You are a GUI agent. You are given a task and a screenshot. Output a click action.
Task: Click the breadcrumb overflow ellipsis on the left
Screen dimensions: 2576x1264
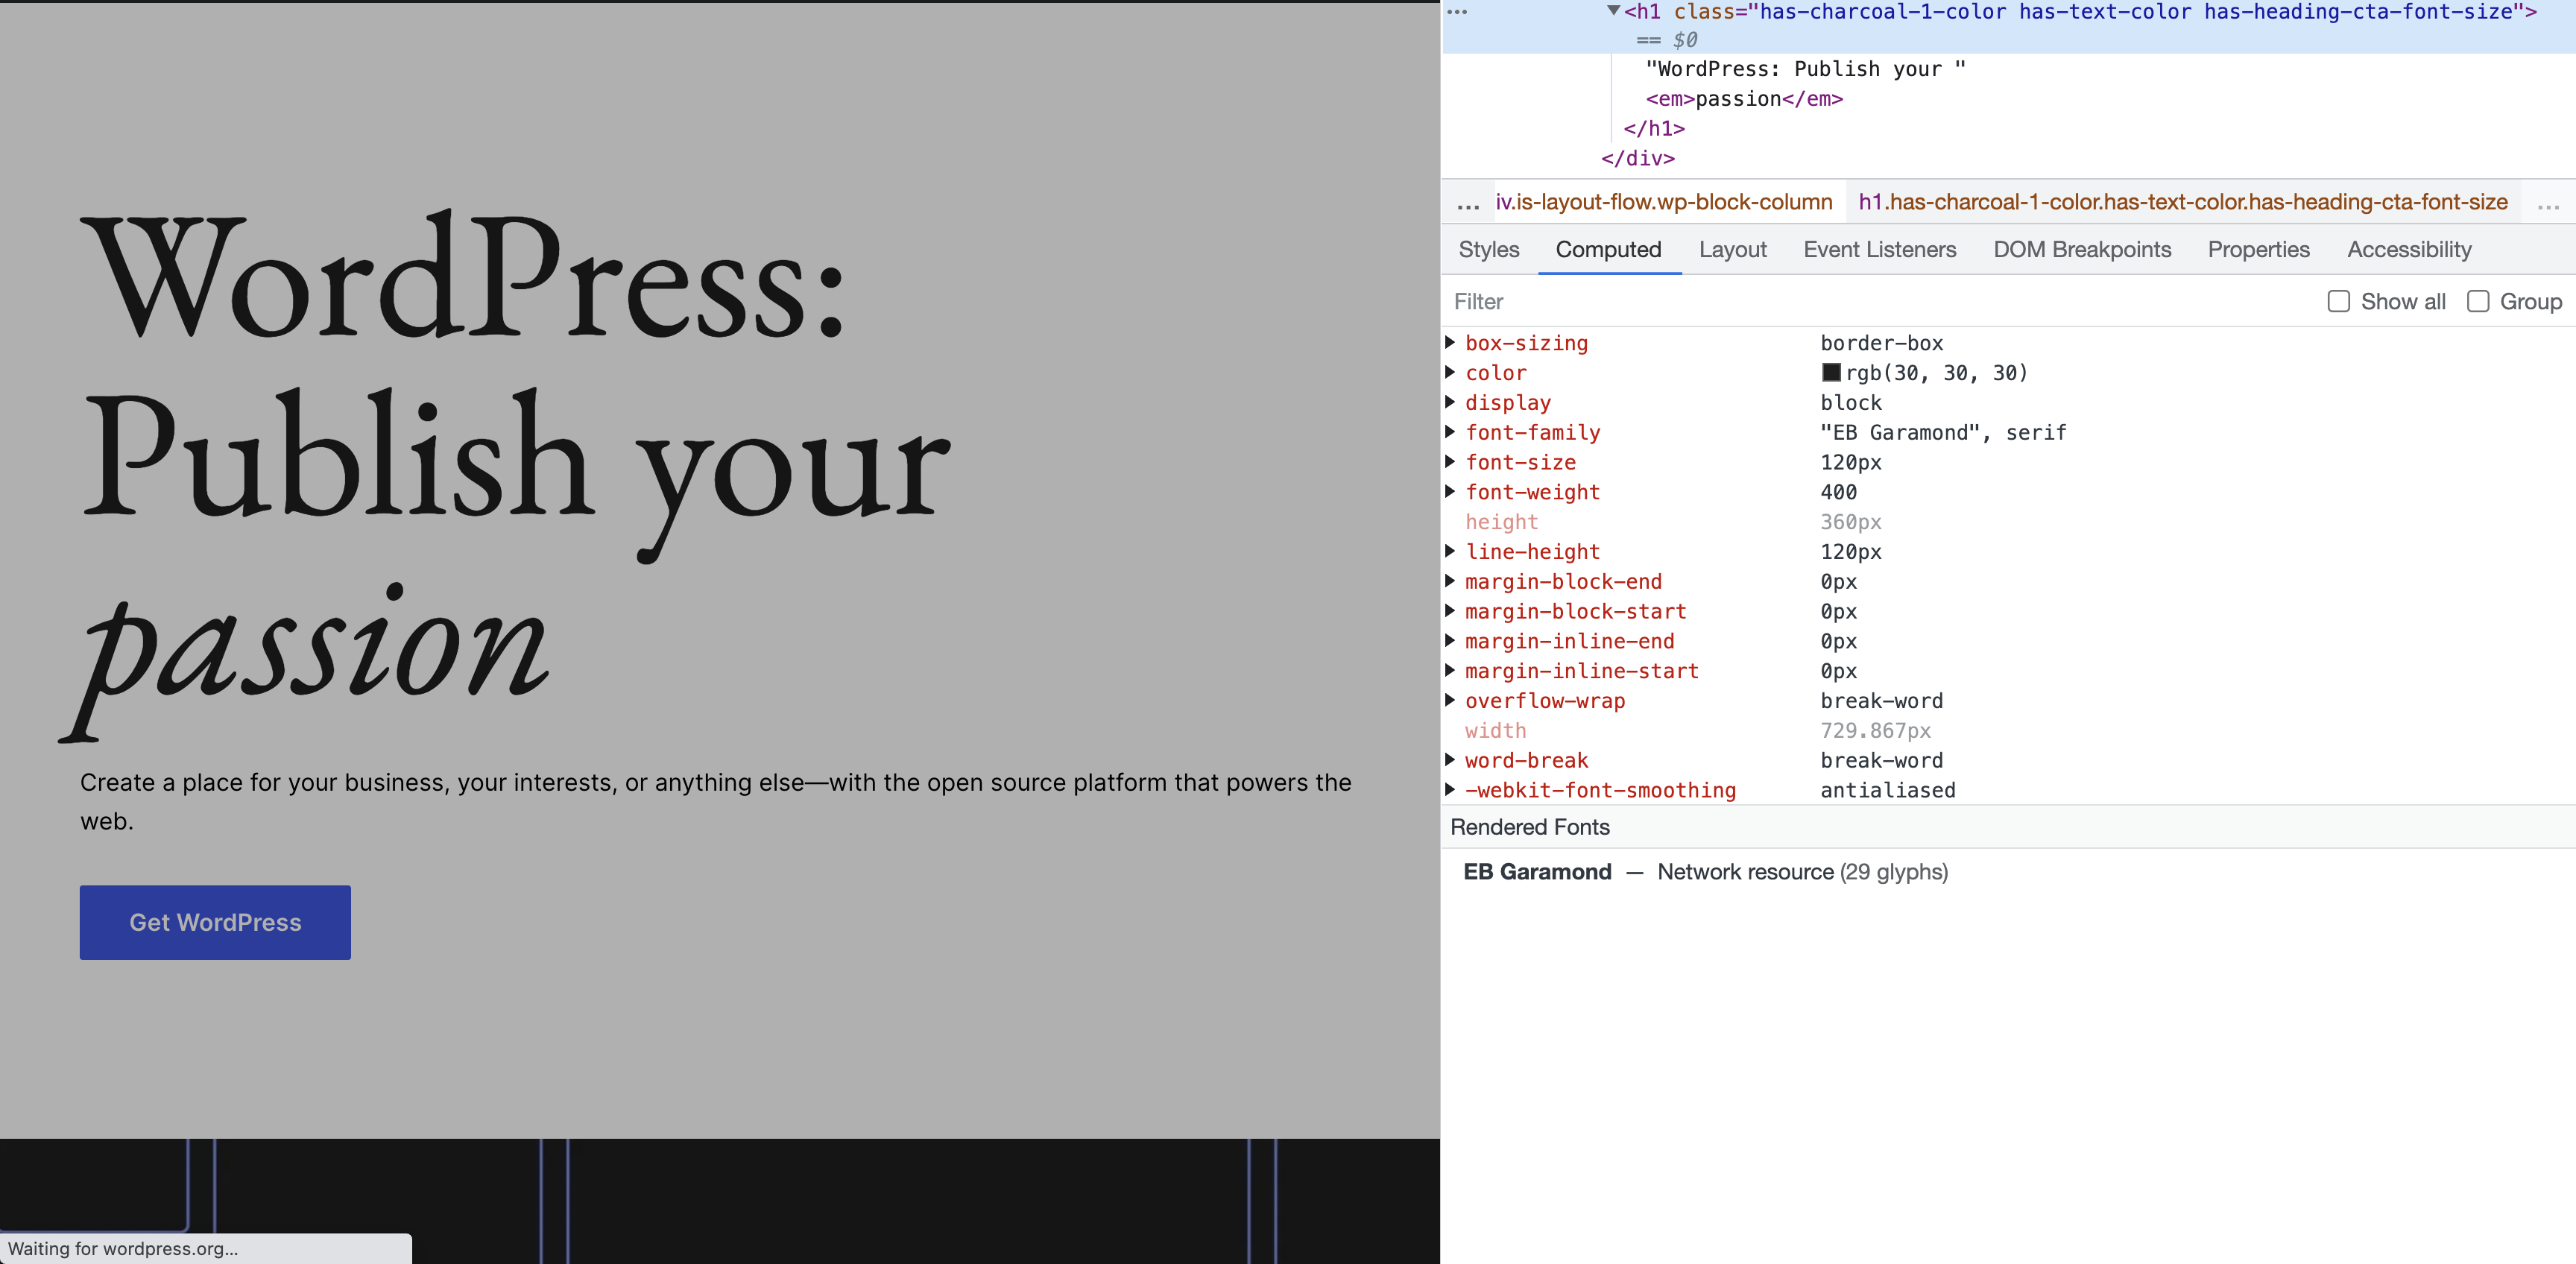1467,203
